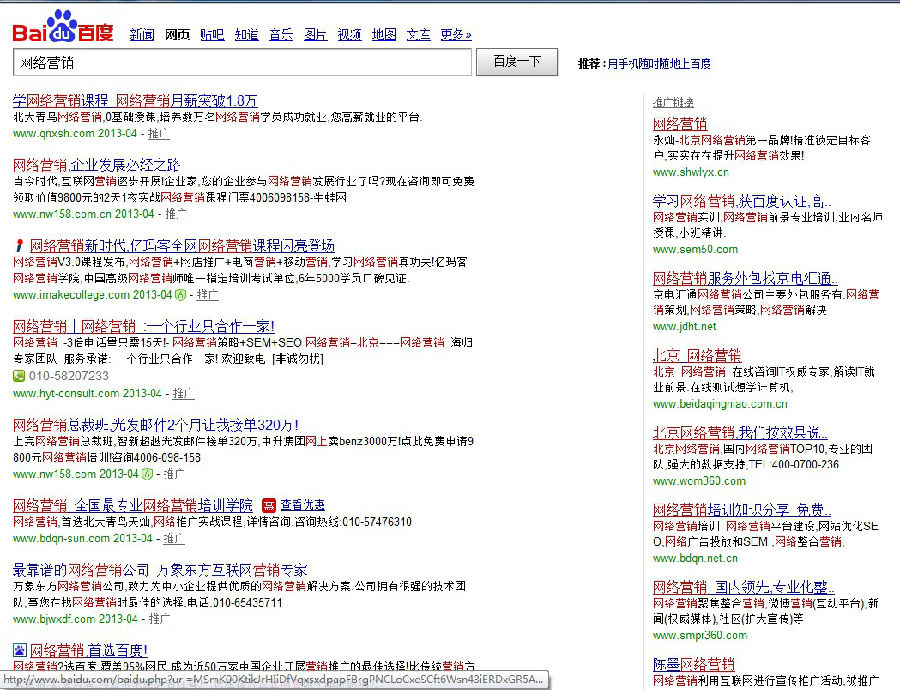The width and height of the screenshot is (900, 690).
Task: Open sidebar ad 网络营销_国内领先,专业化整
Action: click(x=744, y=587)
